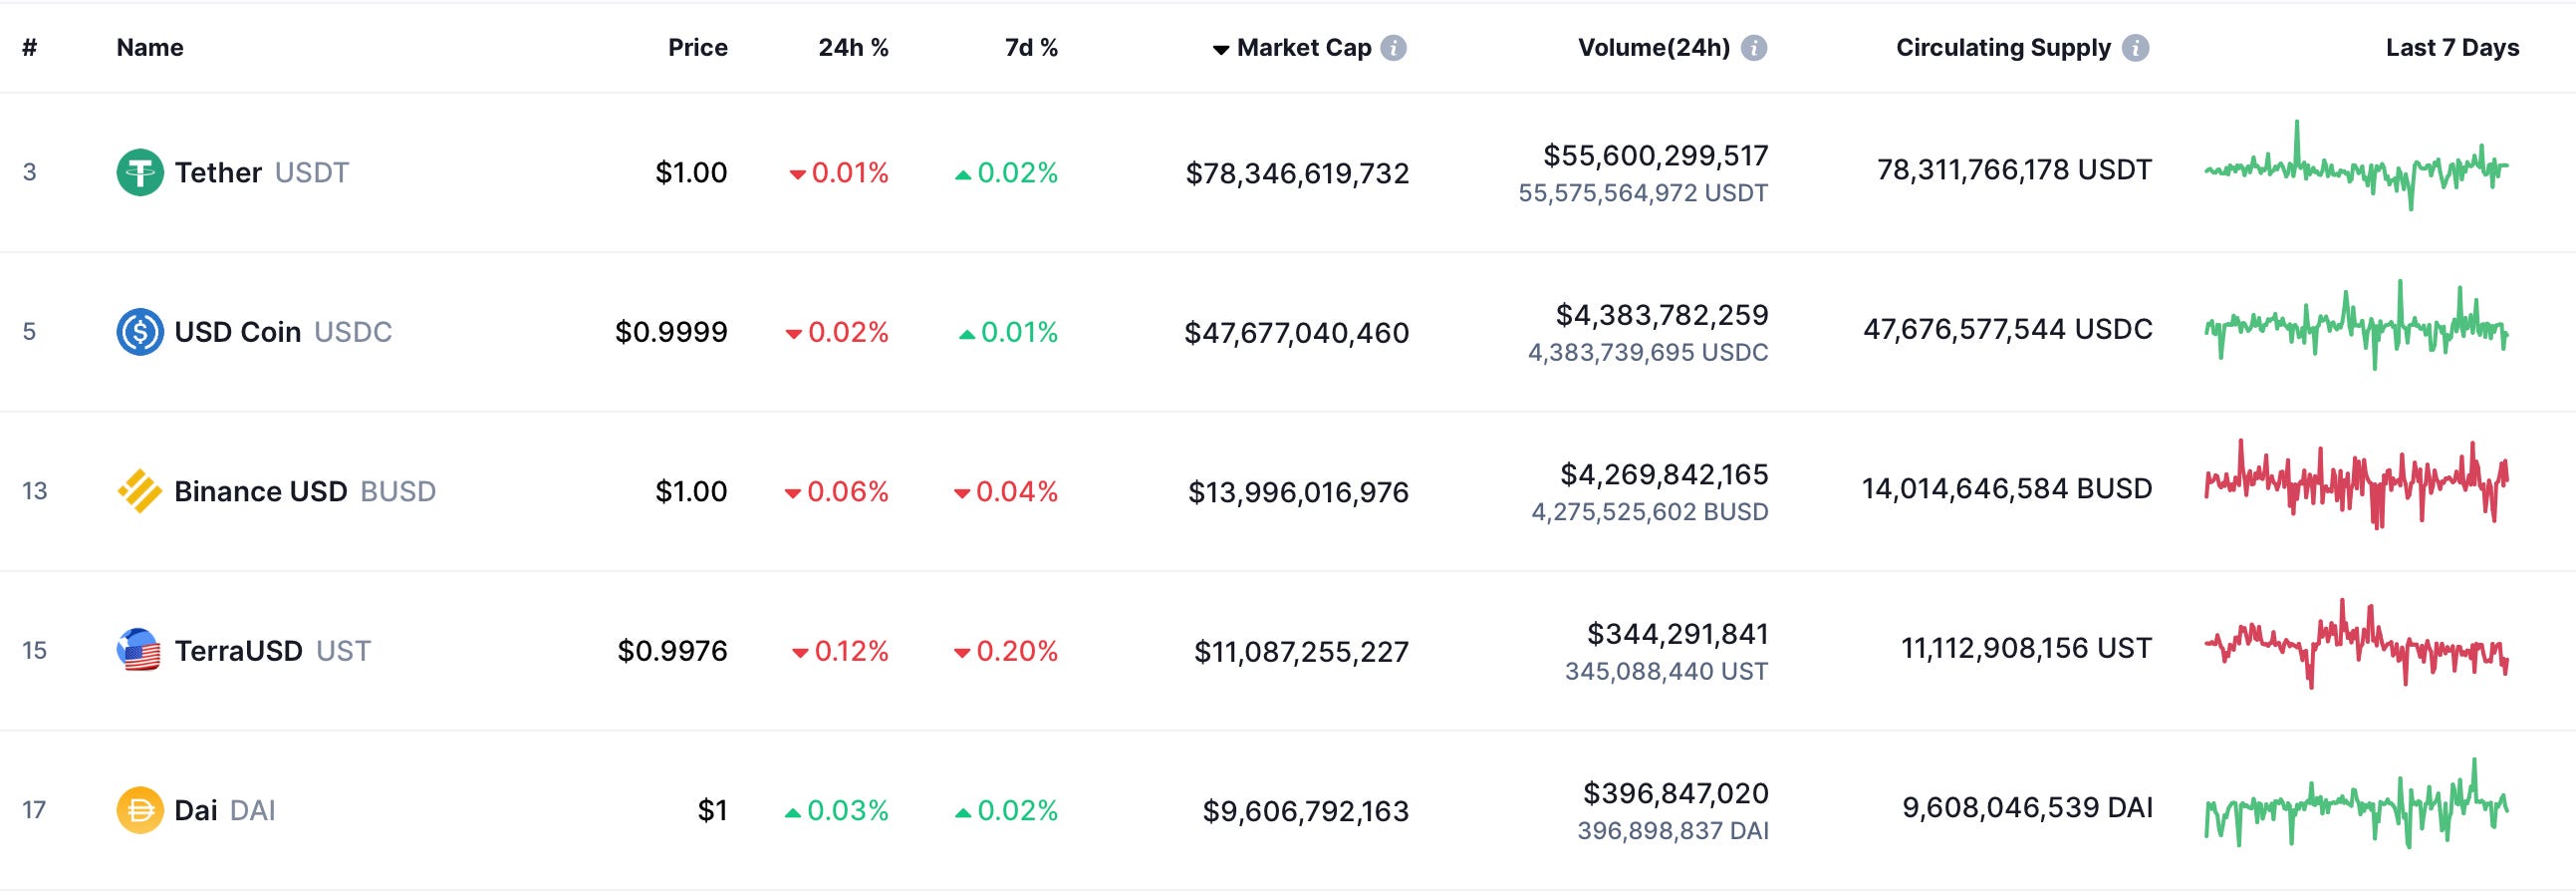Viewport: 2576px width, 893px height.
Task: Click volume in tokens 55,575,564,972 USDT
Action: click(1643, 193)
